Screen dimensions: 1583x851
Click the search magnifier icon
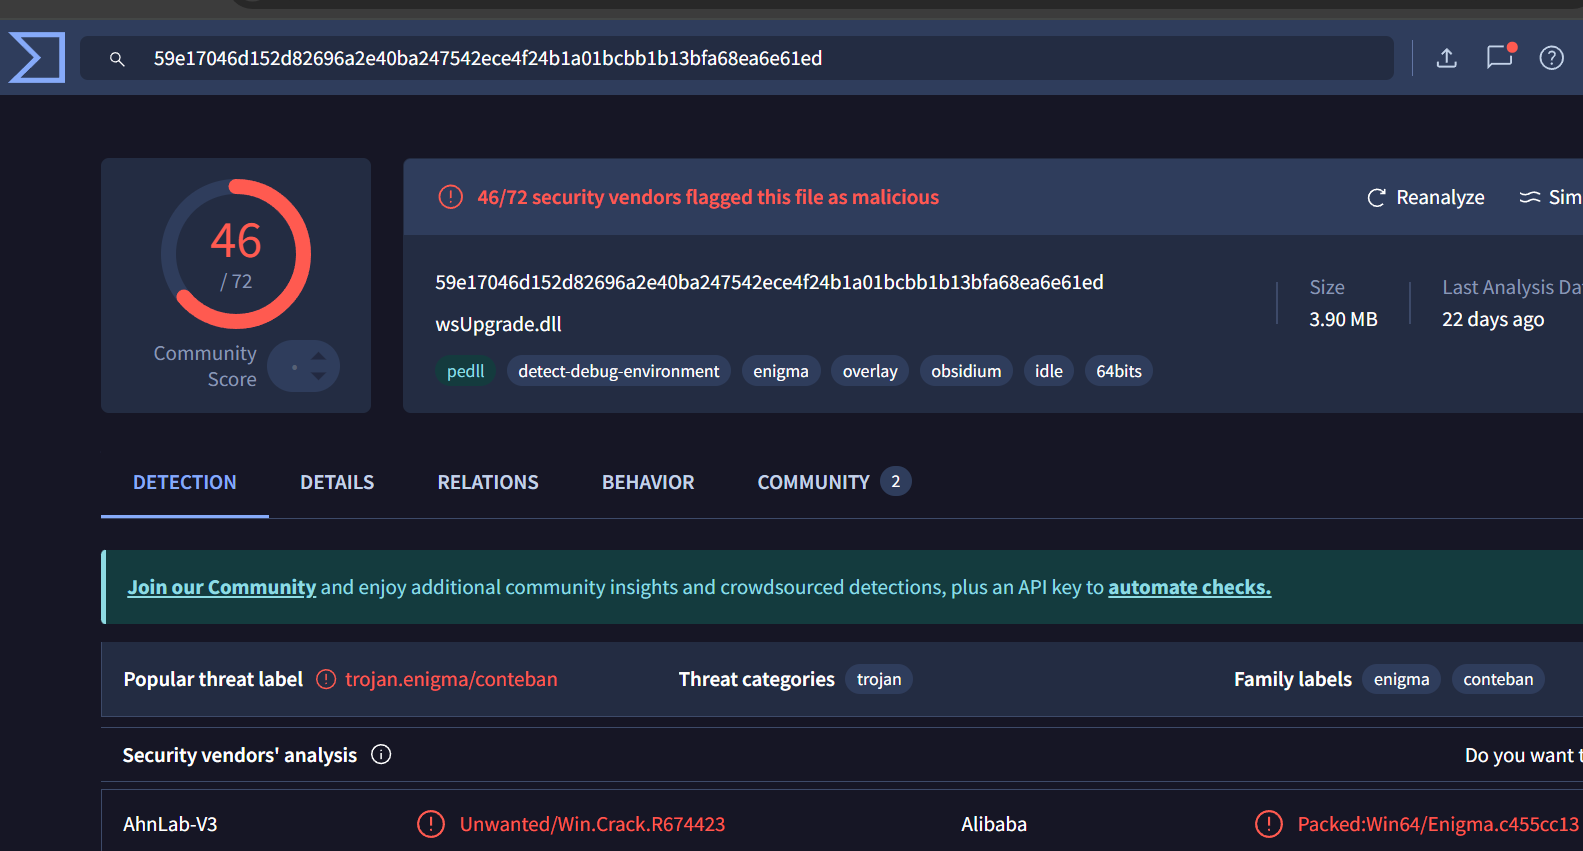pos(117,59)
